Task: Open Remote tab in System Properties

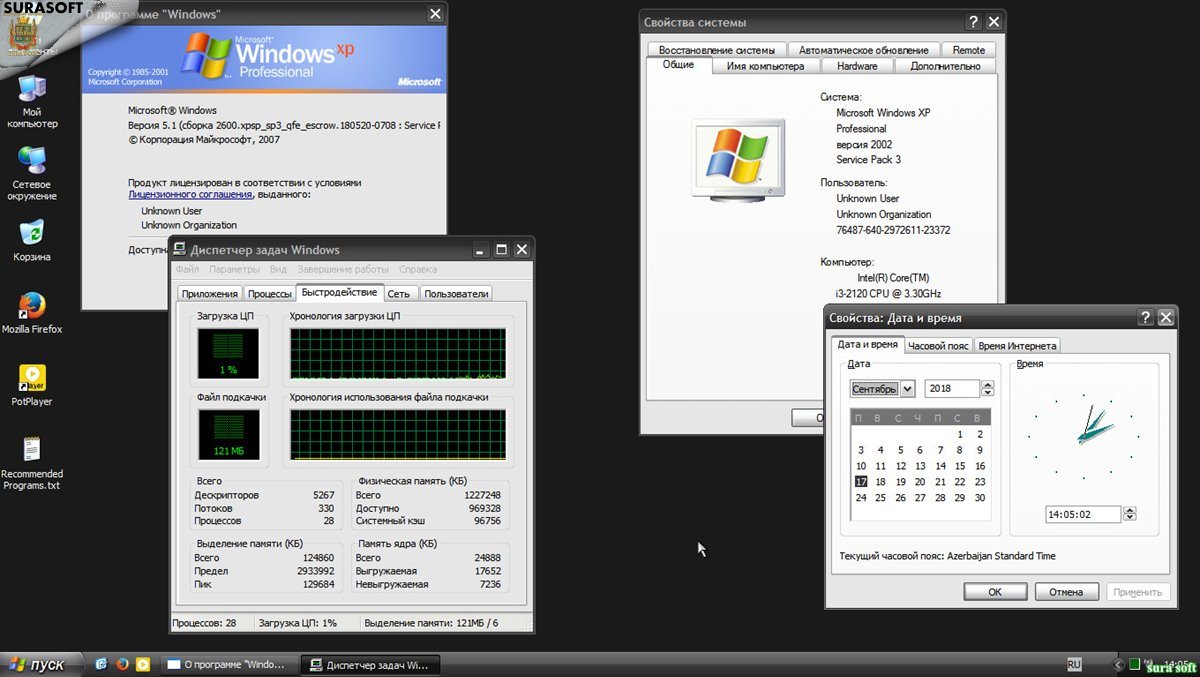Action: 968,50
